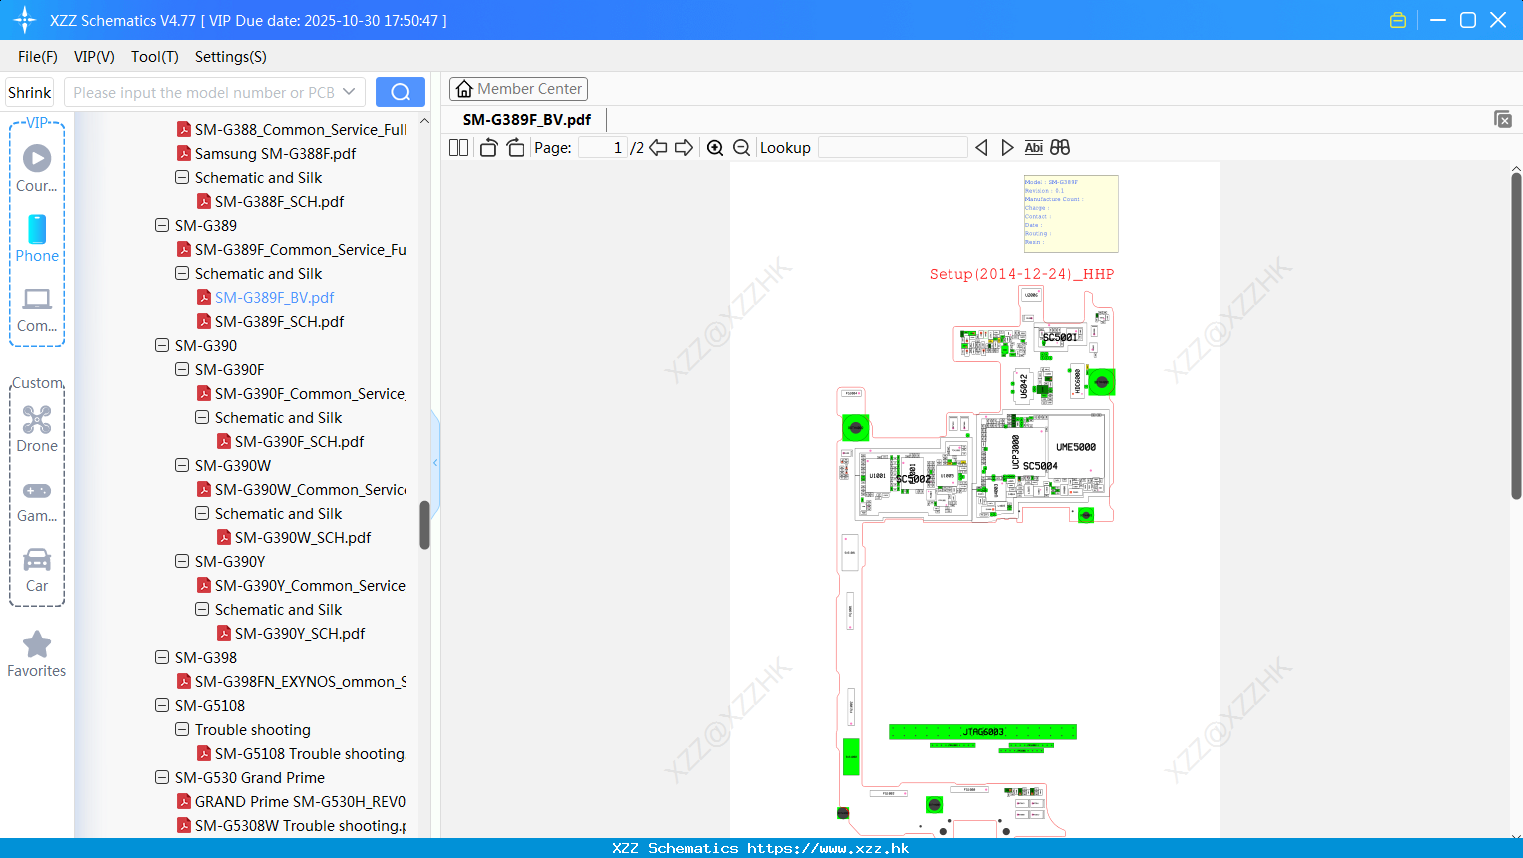Screen dimensions: 1523x858
Task: Click the Abi text match icon
Action: [x=1034, y=147]
